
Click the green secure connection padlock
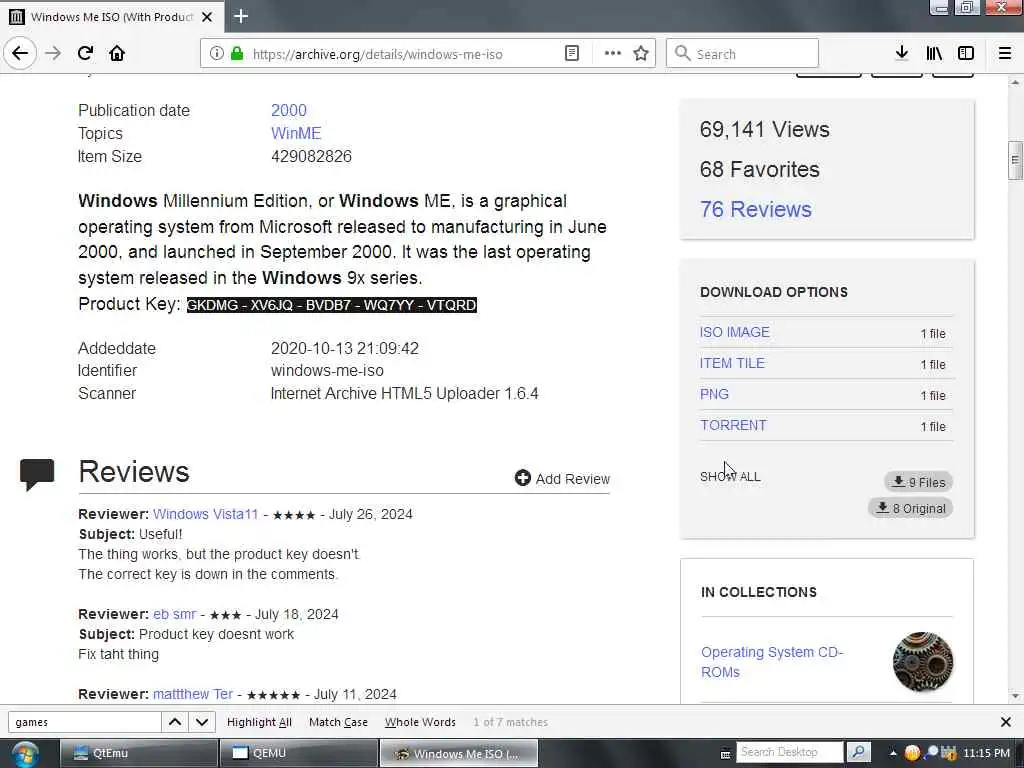click(236, 54)
